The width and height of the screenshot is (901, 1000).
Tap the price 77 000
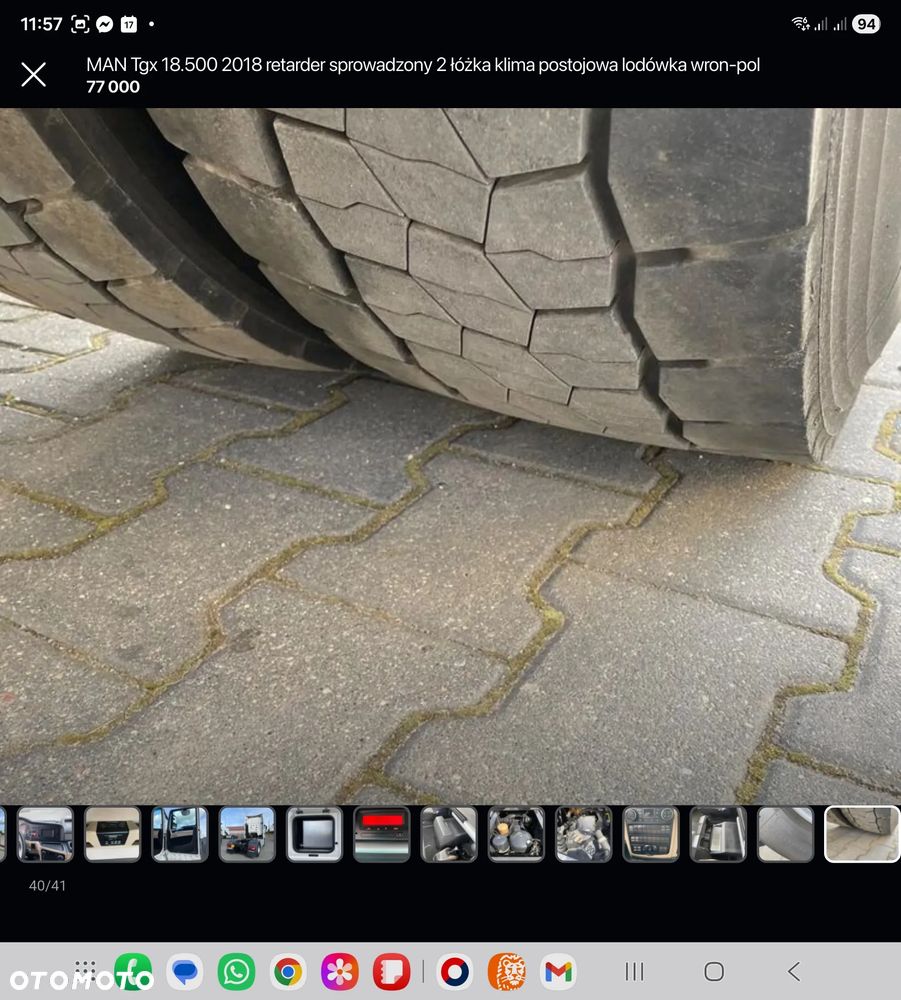pos(113,87)
